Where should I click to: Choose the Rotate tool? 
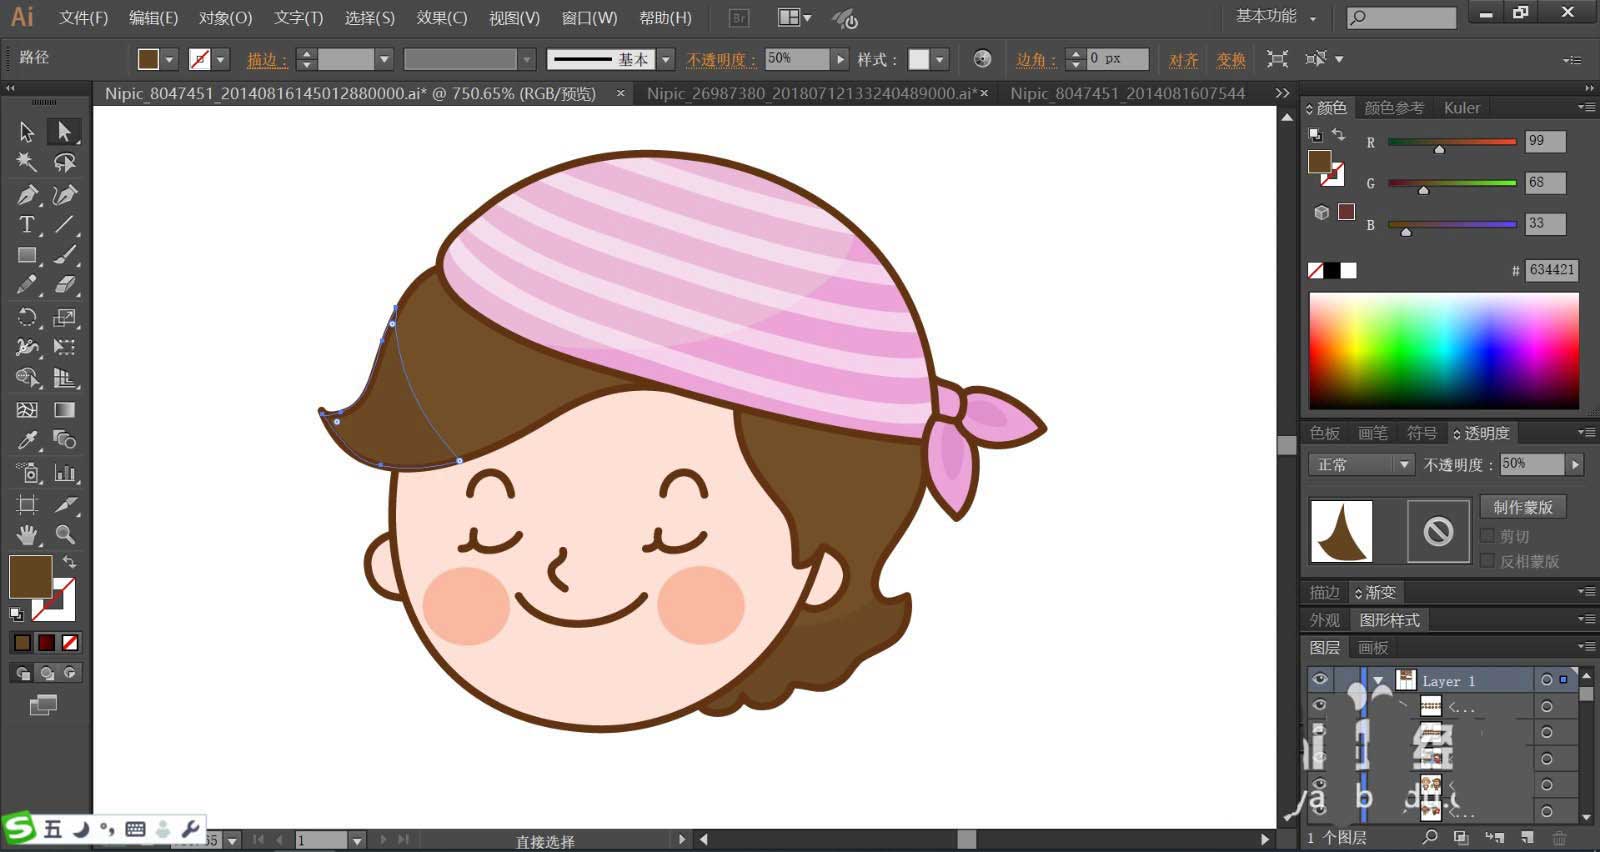[27, 318]
